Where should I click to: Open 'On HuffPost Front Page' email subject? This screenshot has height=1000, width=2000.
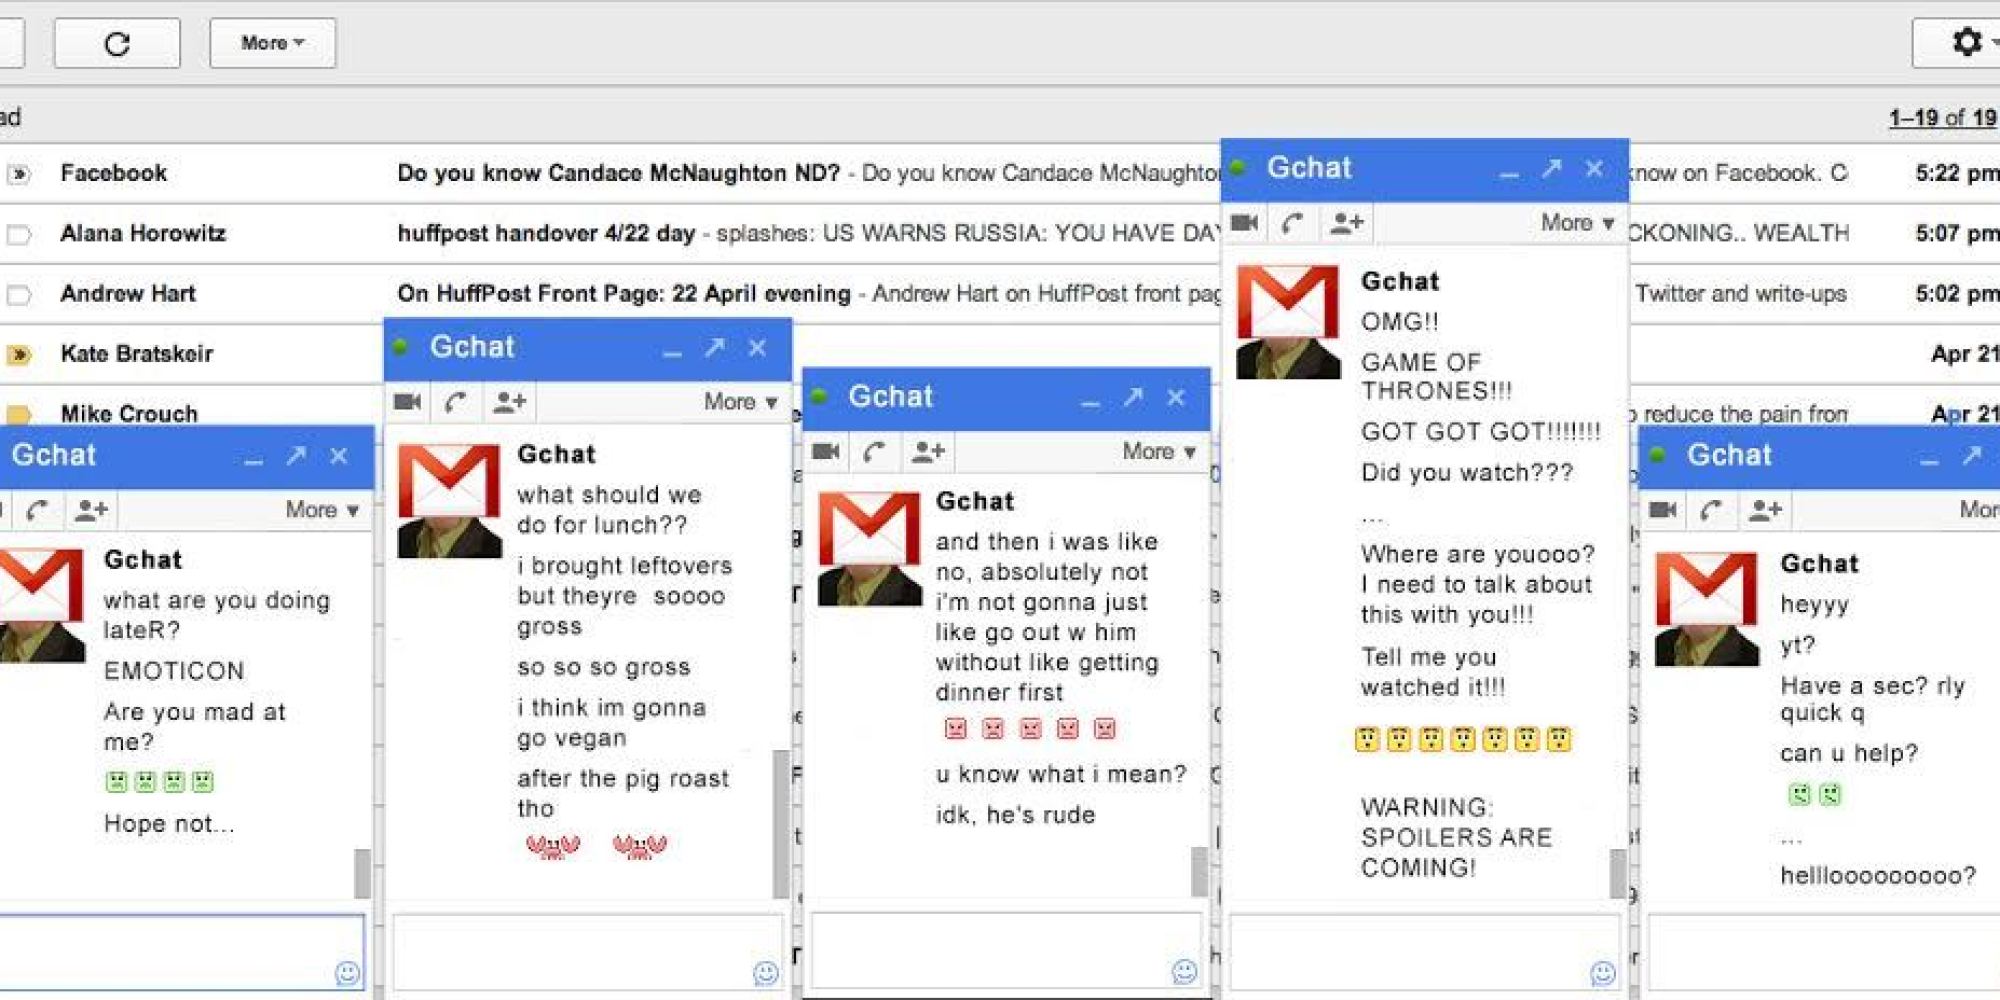[x=624, y=293]
